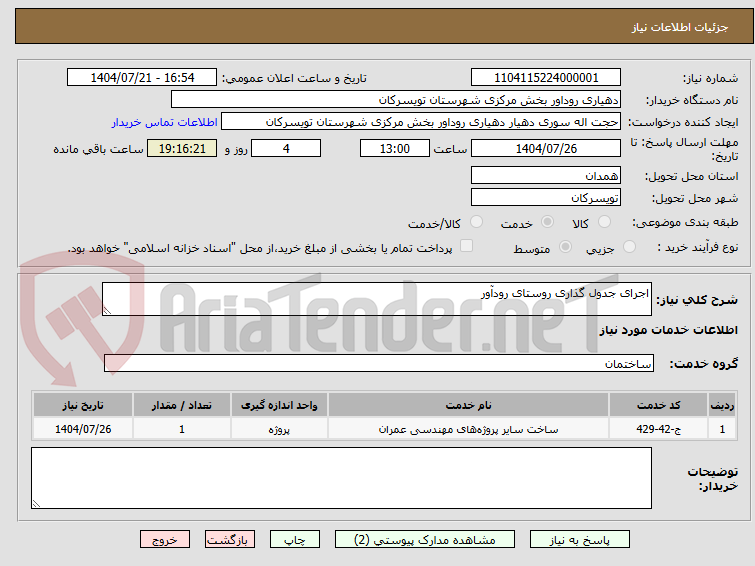The image size is (755, 566).
Task: Click the resize handle of buyer notes textarea
Action: pyautogui.click(x=36, y=504)
